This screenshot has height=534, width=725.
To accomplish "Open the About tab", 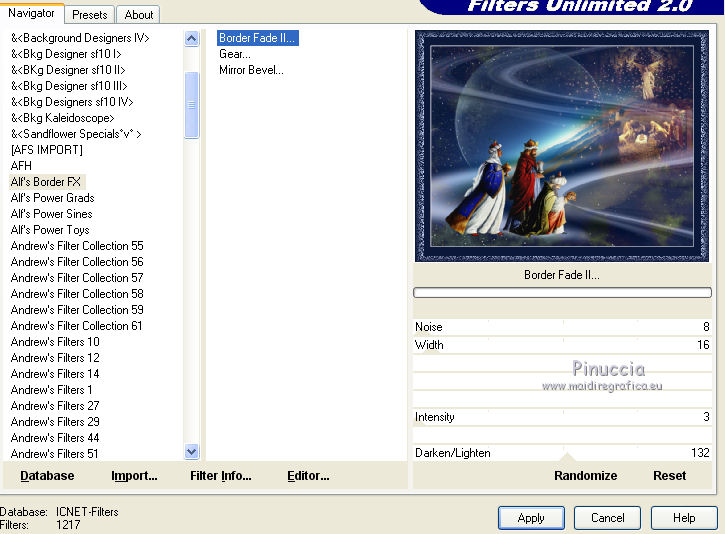I will [x=138, y=15].
